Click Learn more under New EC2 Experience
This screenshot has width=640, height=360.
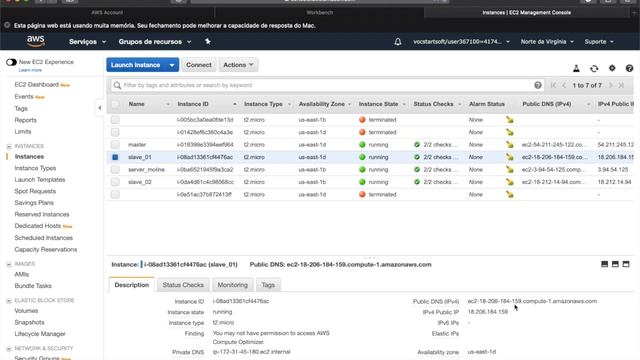(30, 70)
